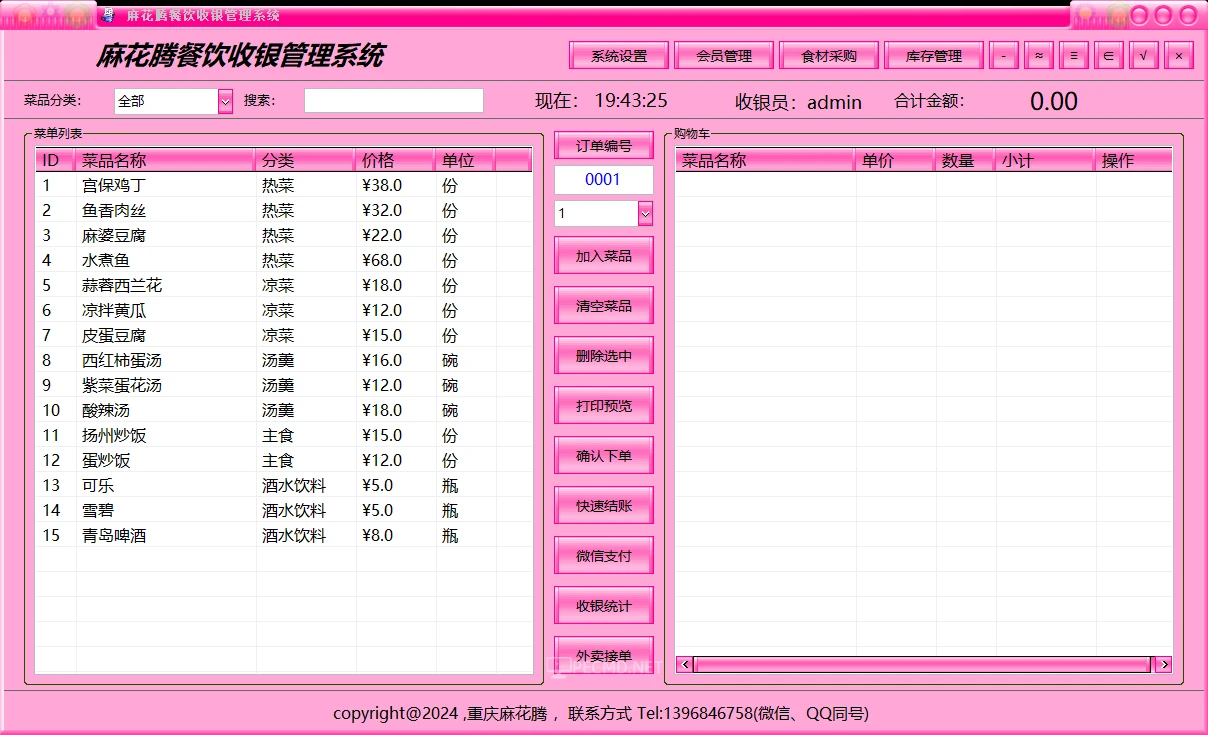The height and width of the screenshot is (735, 1208).
Task: Open 会员管理 member management
Action: tap(724, 55)
